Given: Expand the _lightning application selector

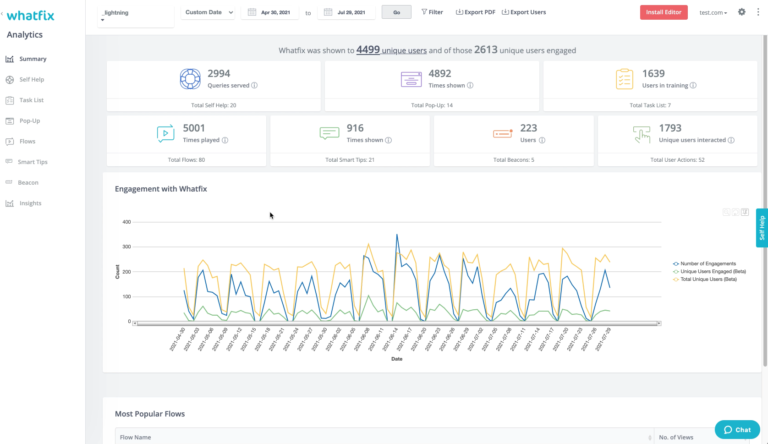Looking at the screenshot, I should pyautogui.click(x=137, y=13).
